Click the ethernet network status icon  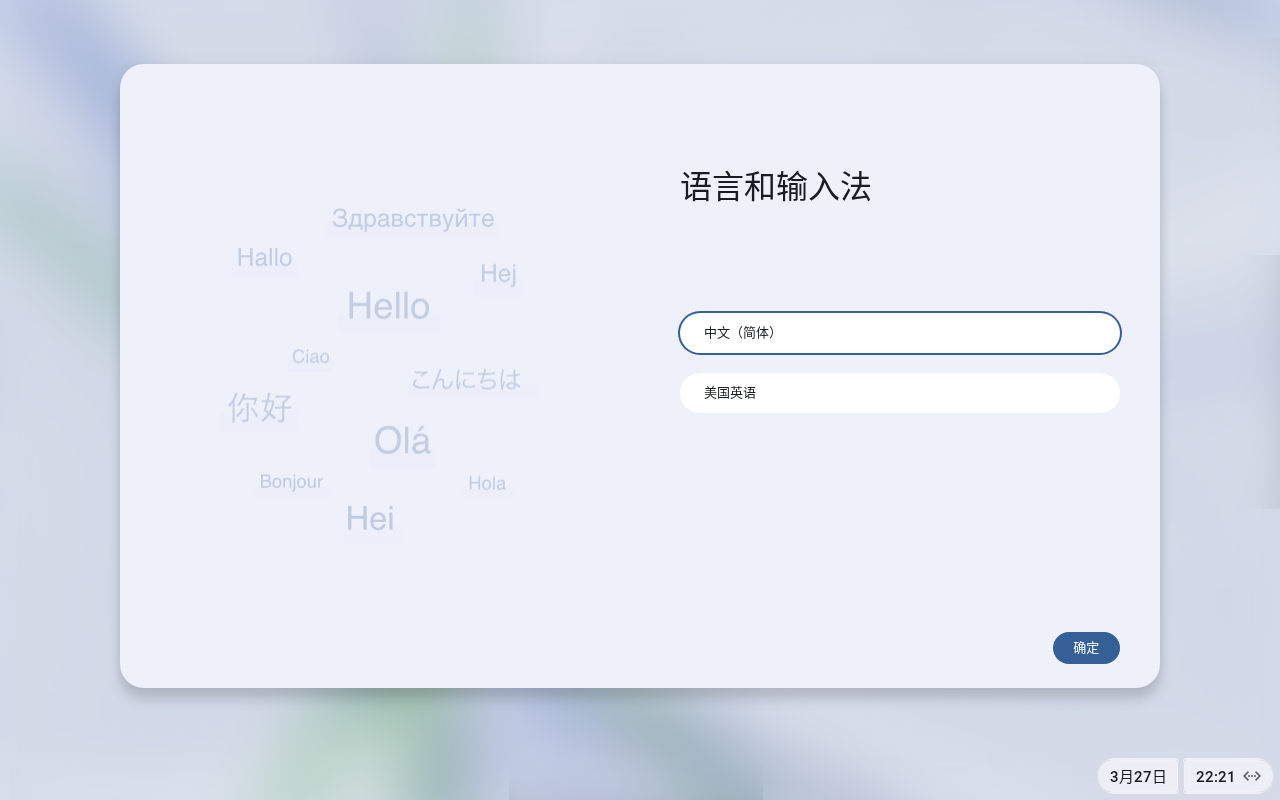(1252, 776)
